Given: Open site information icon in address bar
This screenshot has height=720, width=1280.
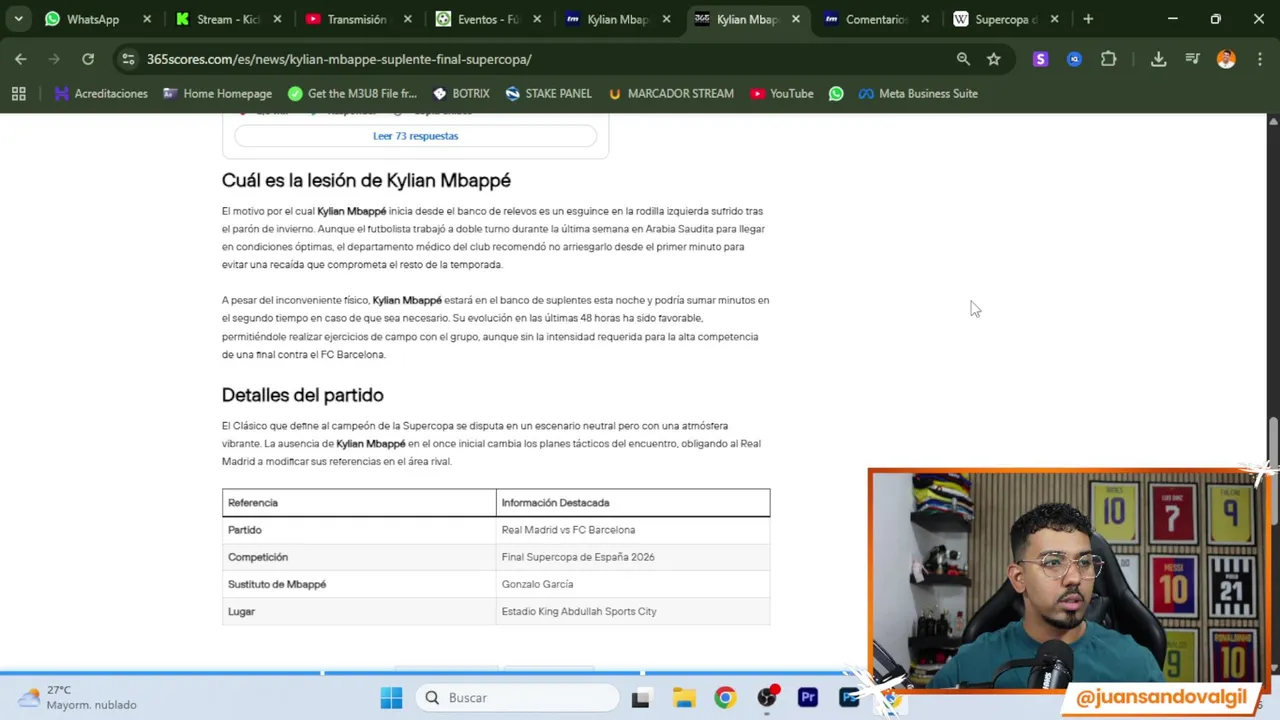Looking at the screenshot, I should click(x=128, y=59).
